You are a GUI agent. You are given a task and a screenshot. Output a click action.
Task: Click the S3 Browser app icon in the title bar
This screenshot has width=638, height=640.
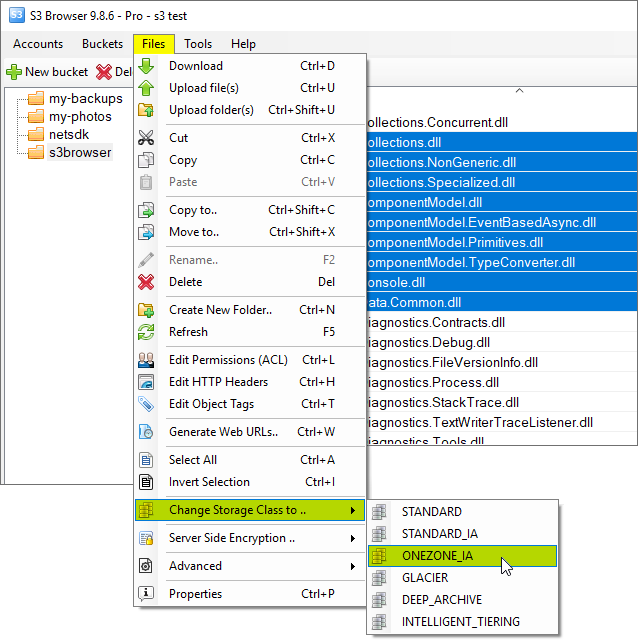(x=17, y=16)
